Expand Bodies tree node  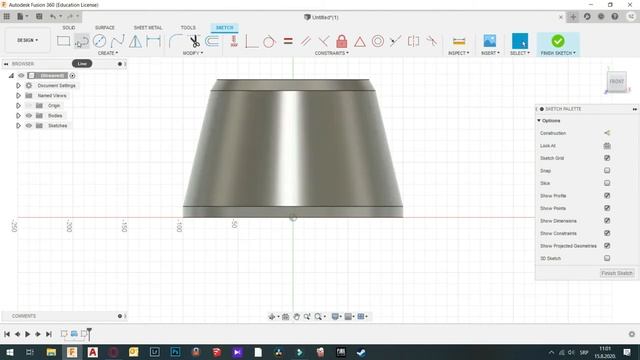click(18, 116)
